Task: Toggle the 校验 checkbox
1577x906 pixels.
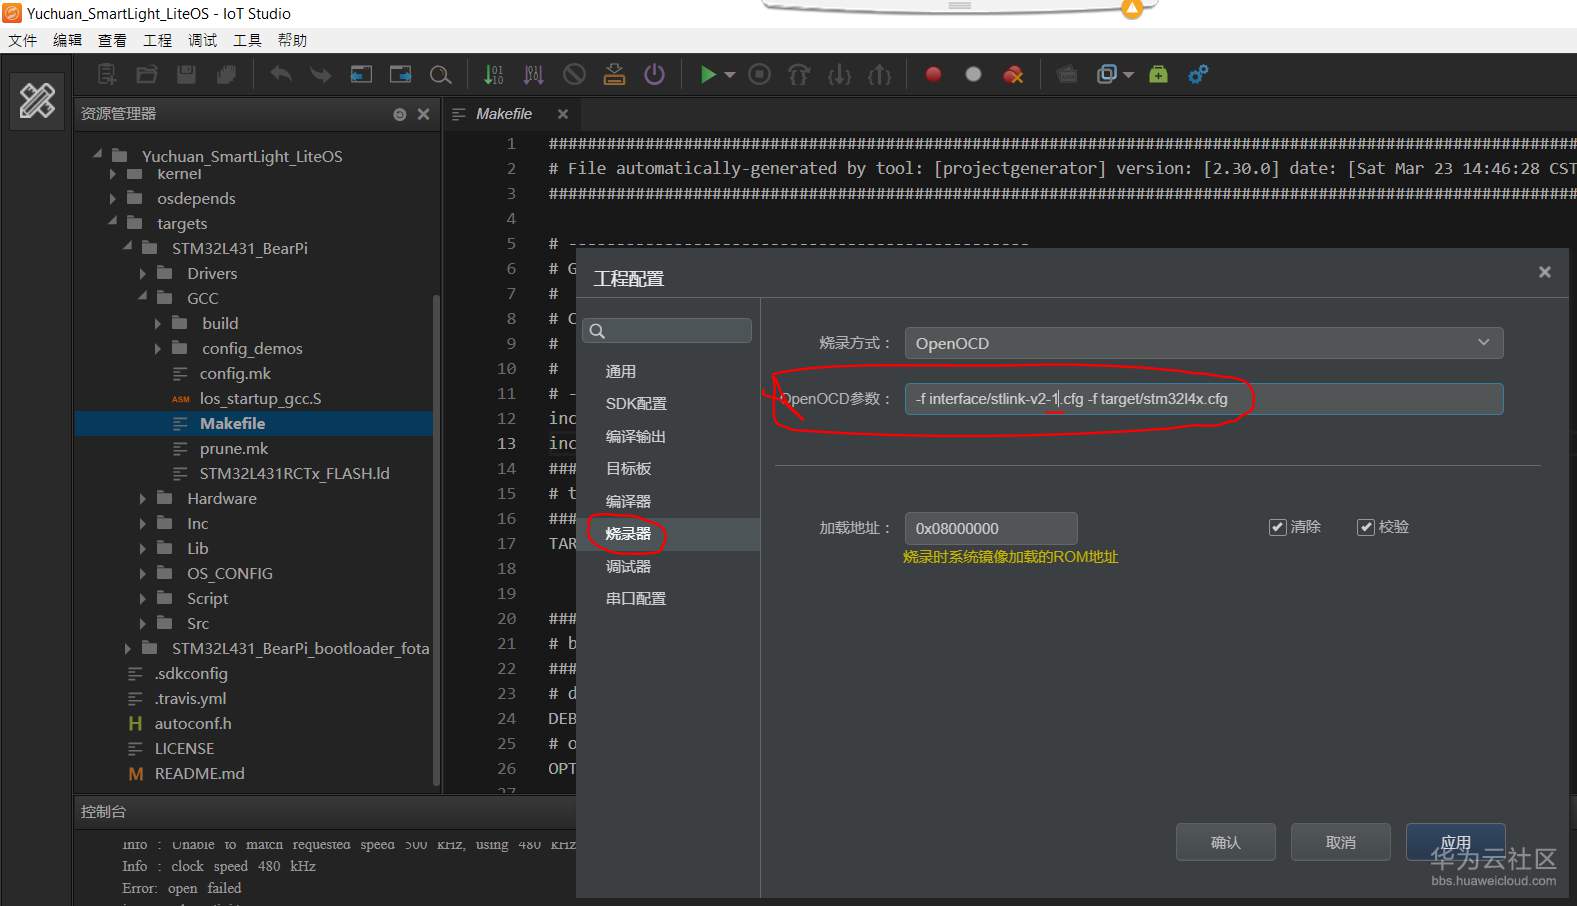Action: pos(1365,527)
